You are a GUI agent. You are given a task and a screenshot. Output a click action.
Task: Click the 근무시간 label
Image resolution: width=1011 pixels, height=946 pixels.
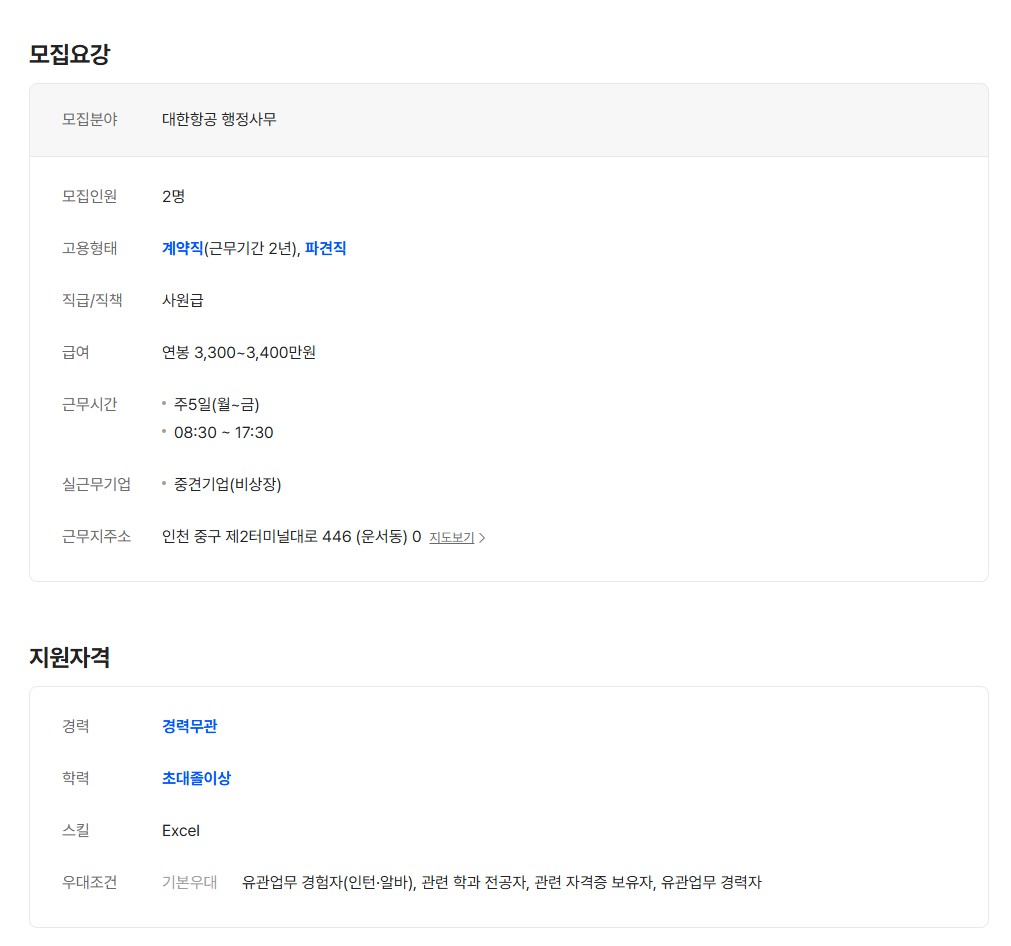pos(90,404)
